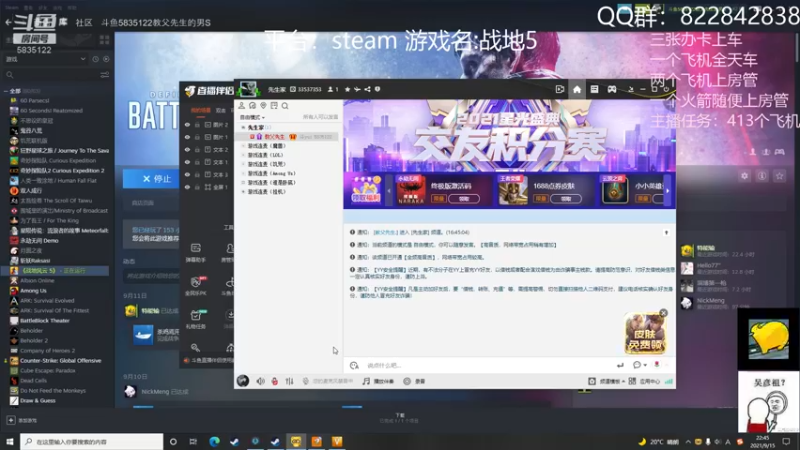Toggle lock icon on 图片 2 source

click(x=197, y=124)
